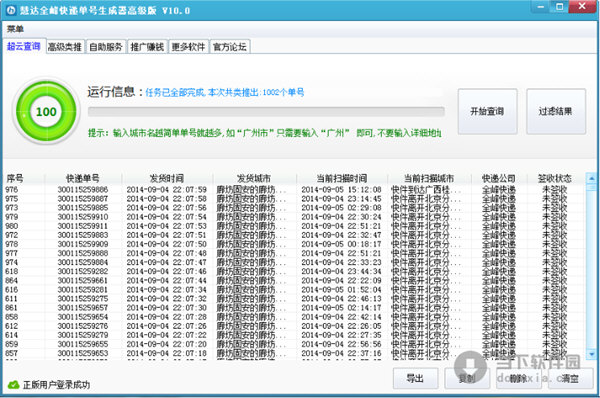Click the table scrollbar down arrow
This screenshot has height=398, width=600.
click(591, 354)
